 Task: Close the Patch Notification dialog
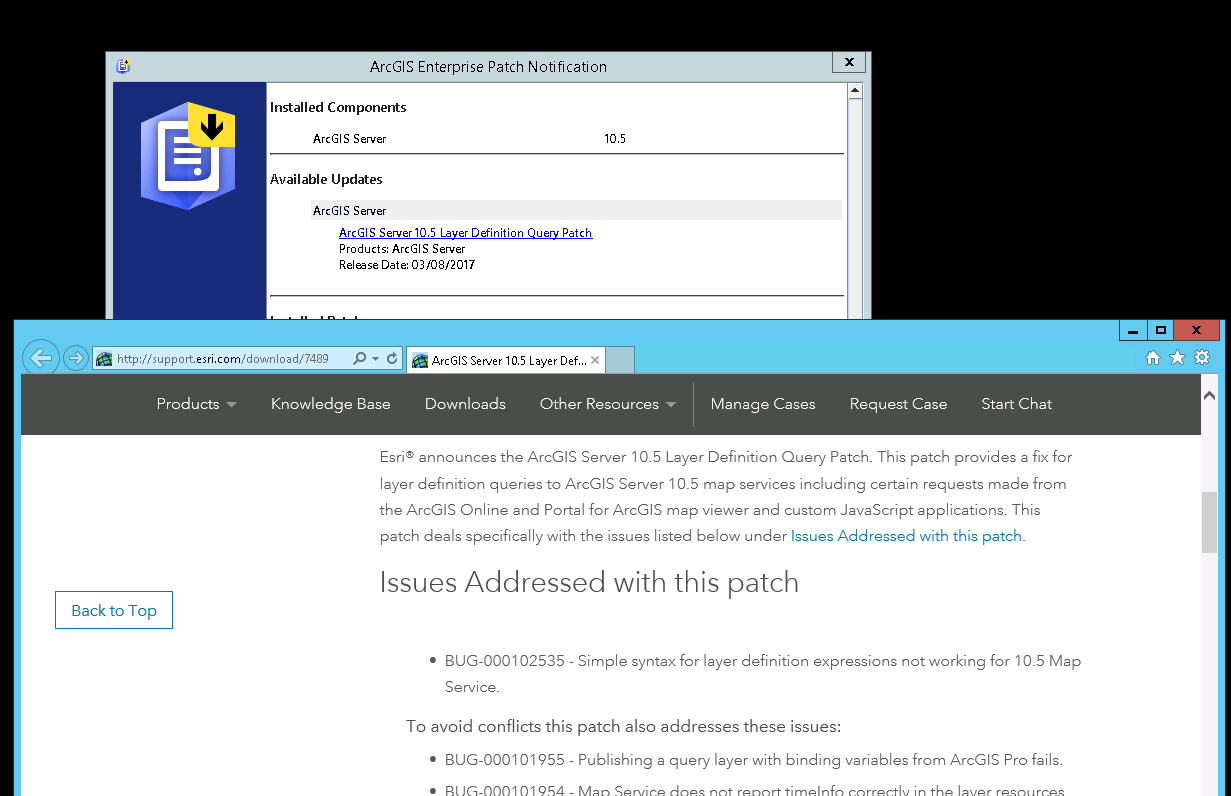(x=849, y=62)
